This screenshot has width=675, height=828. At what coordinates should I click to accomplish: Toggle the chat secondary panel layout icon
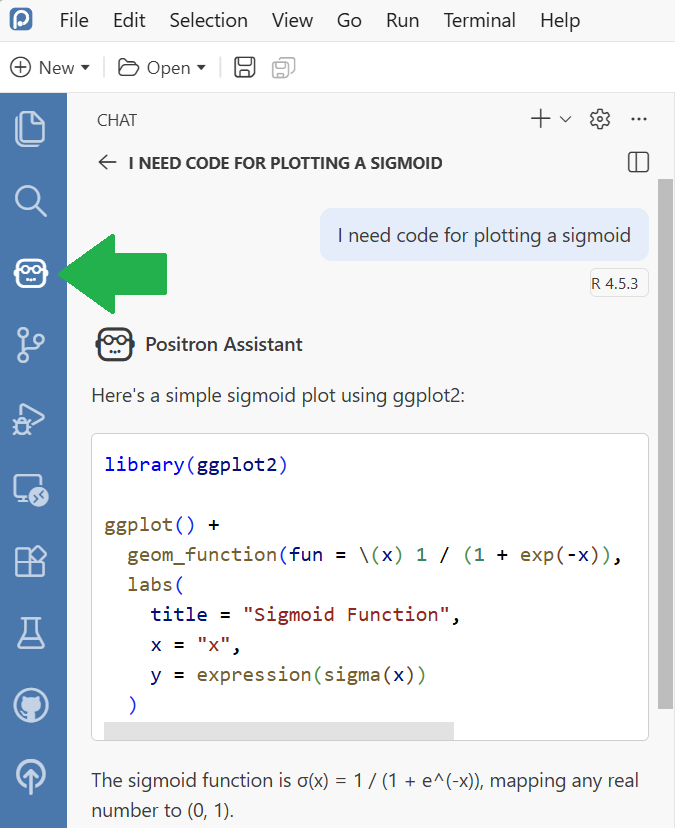pos(638,162)
